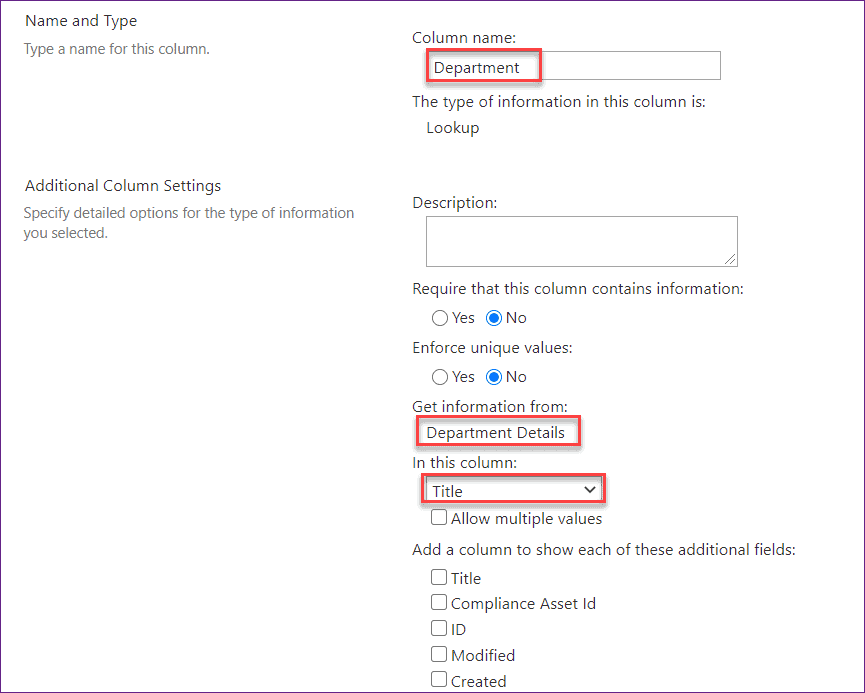Expand the Title dropdown chevron
Screen dimensions: 865x693
[592, 489]
